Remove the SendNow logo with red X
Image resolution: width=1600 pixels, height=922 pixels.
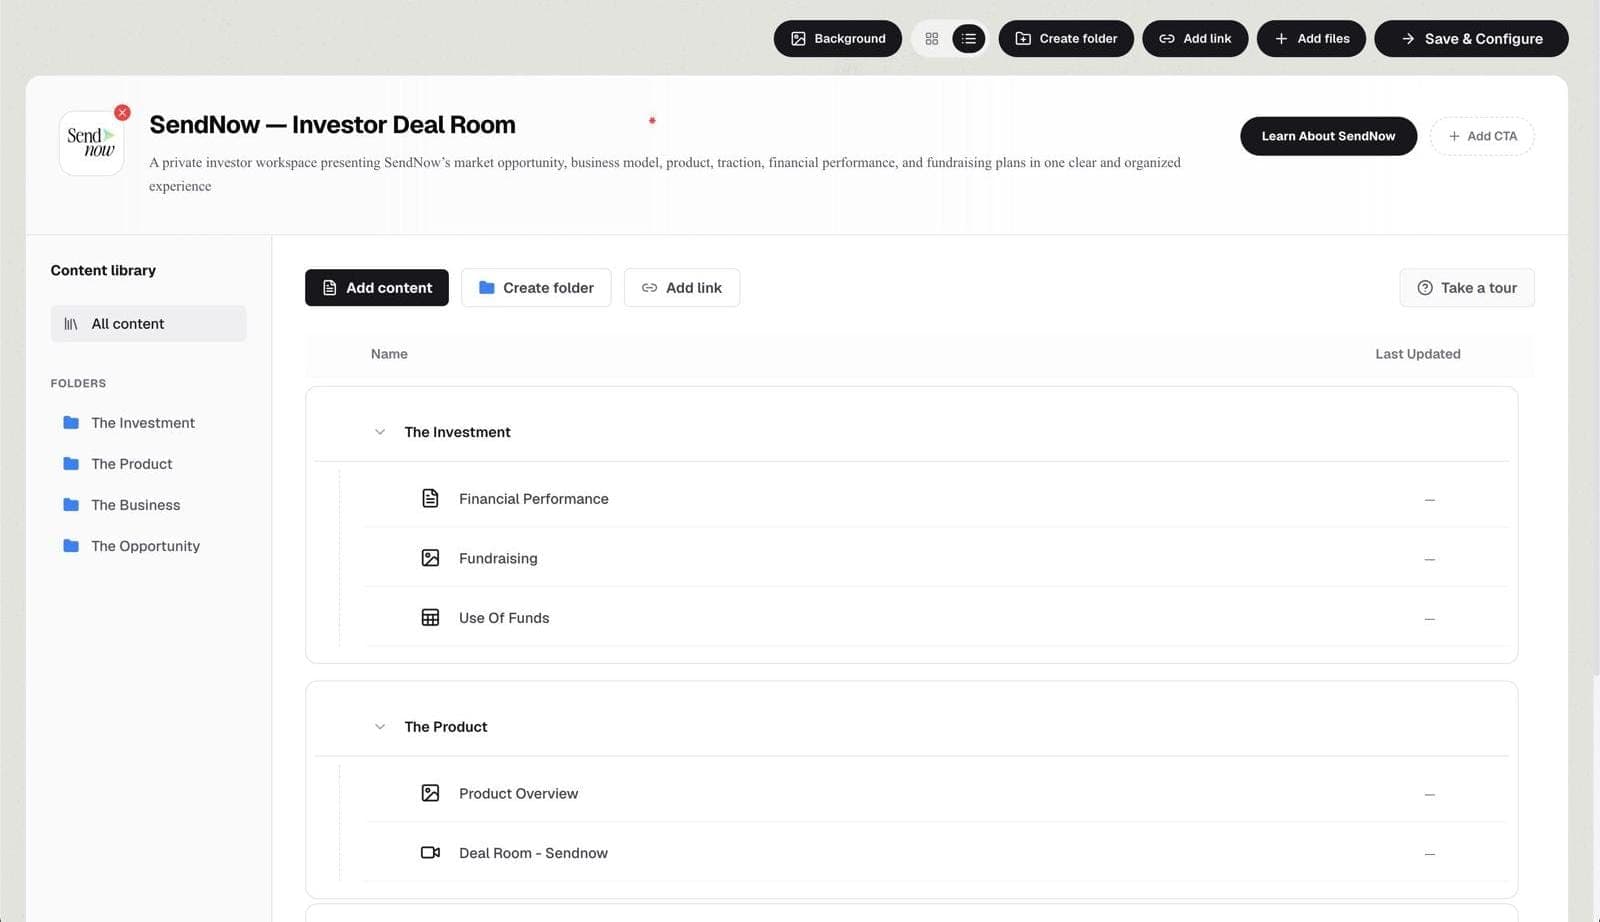[x=122, y=112]
